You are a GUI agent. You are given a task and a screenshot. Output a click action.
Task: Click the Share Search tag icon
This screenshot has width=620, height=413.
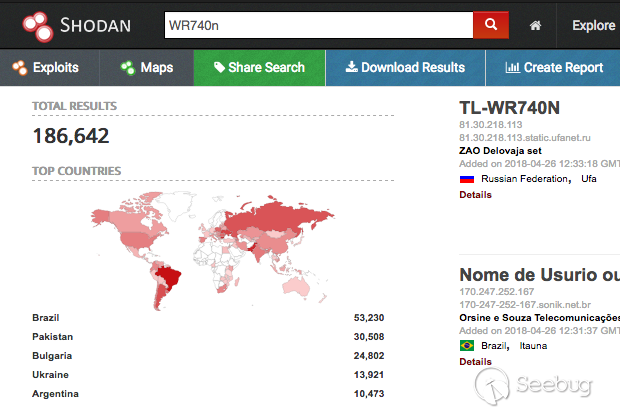219,67
